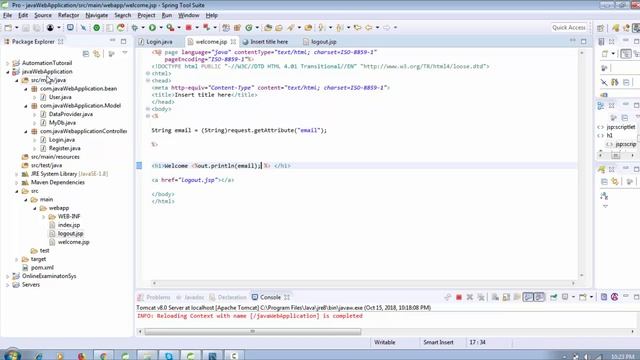The height and width of the screenshot is (360, 640).
Task: Expand the JRE System Library node
Action: 17,174
